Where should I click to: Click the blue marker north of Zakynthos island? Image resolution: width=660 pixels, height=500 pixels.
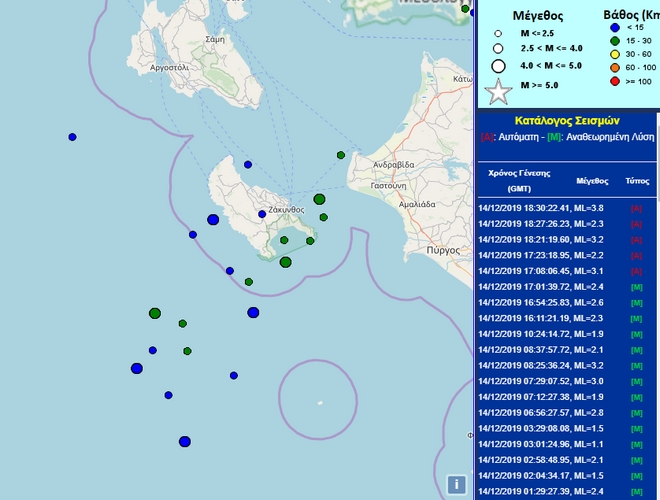click(249, 164)
